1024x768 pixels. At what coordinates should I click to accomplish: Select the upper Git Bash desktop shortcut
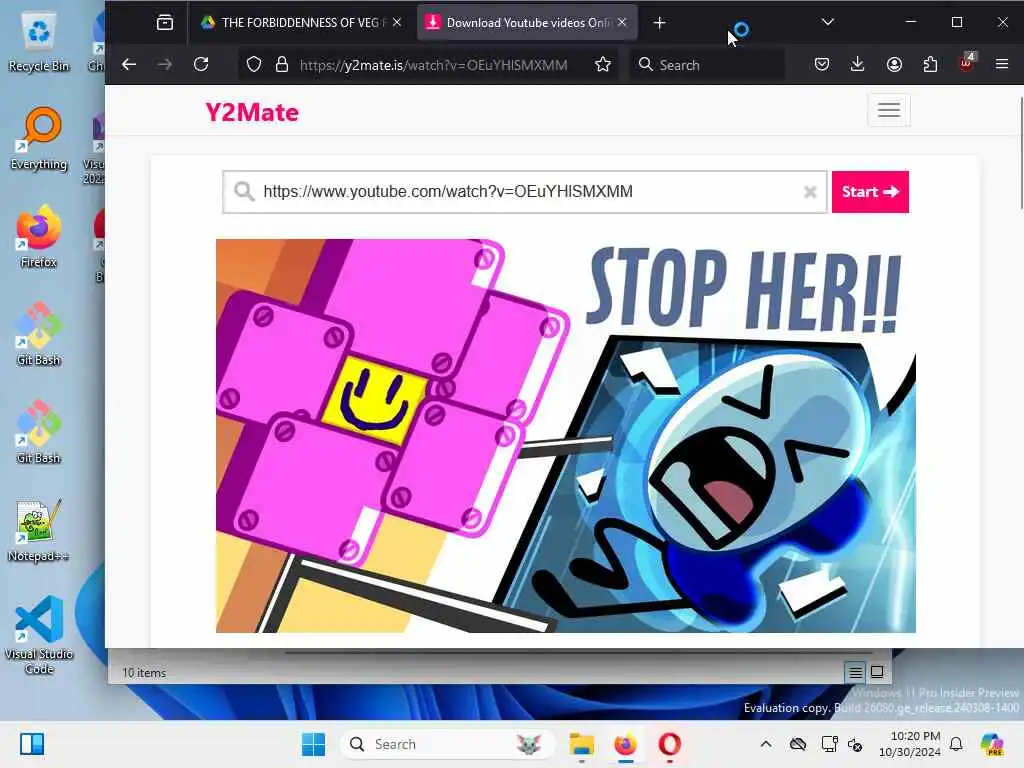tap(39, 334)
